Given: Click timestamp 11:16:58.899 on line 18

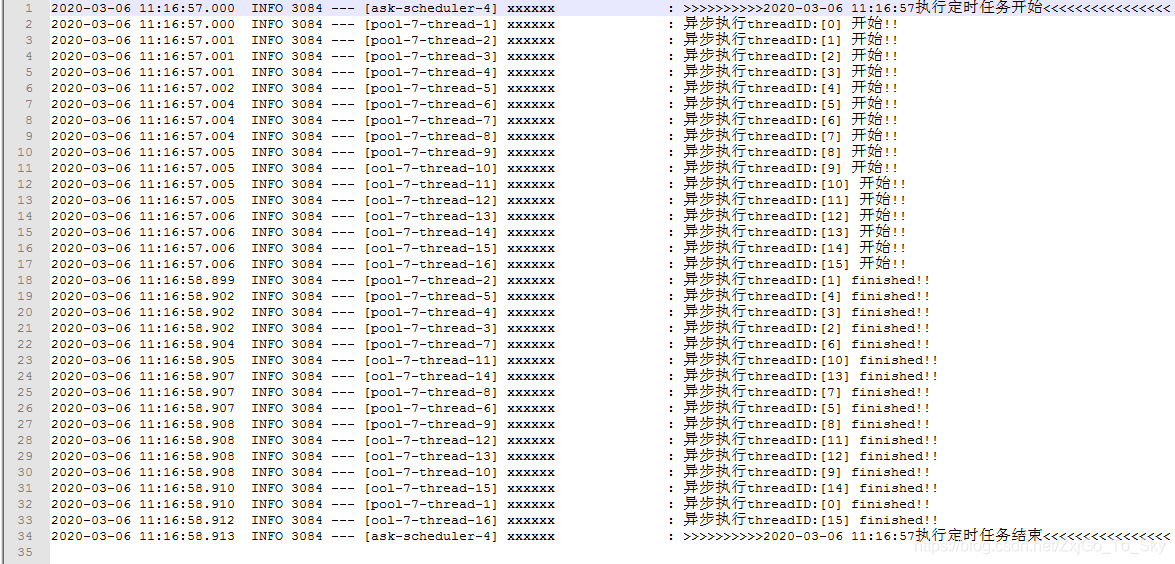Looking at the screenshot, I should point(187,280).
